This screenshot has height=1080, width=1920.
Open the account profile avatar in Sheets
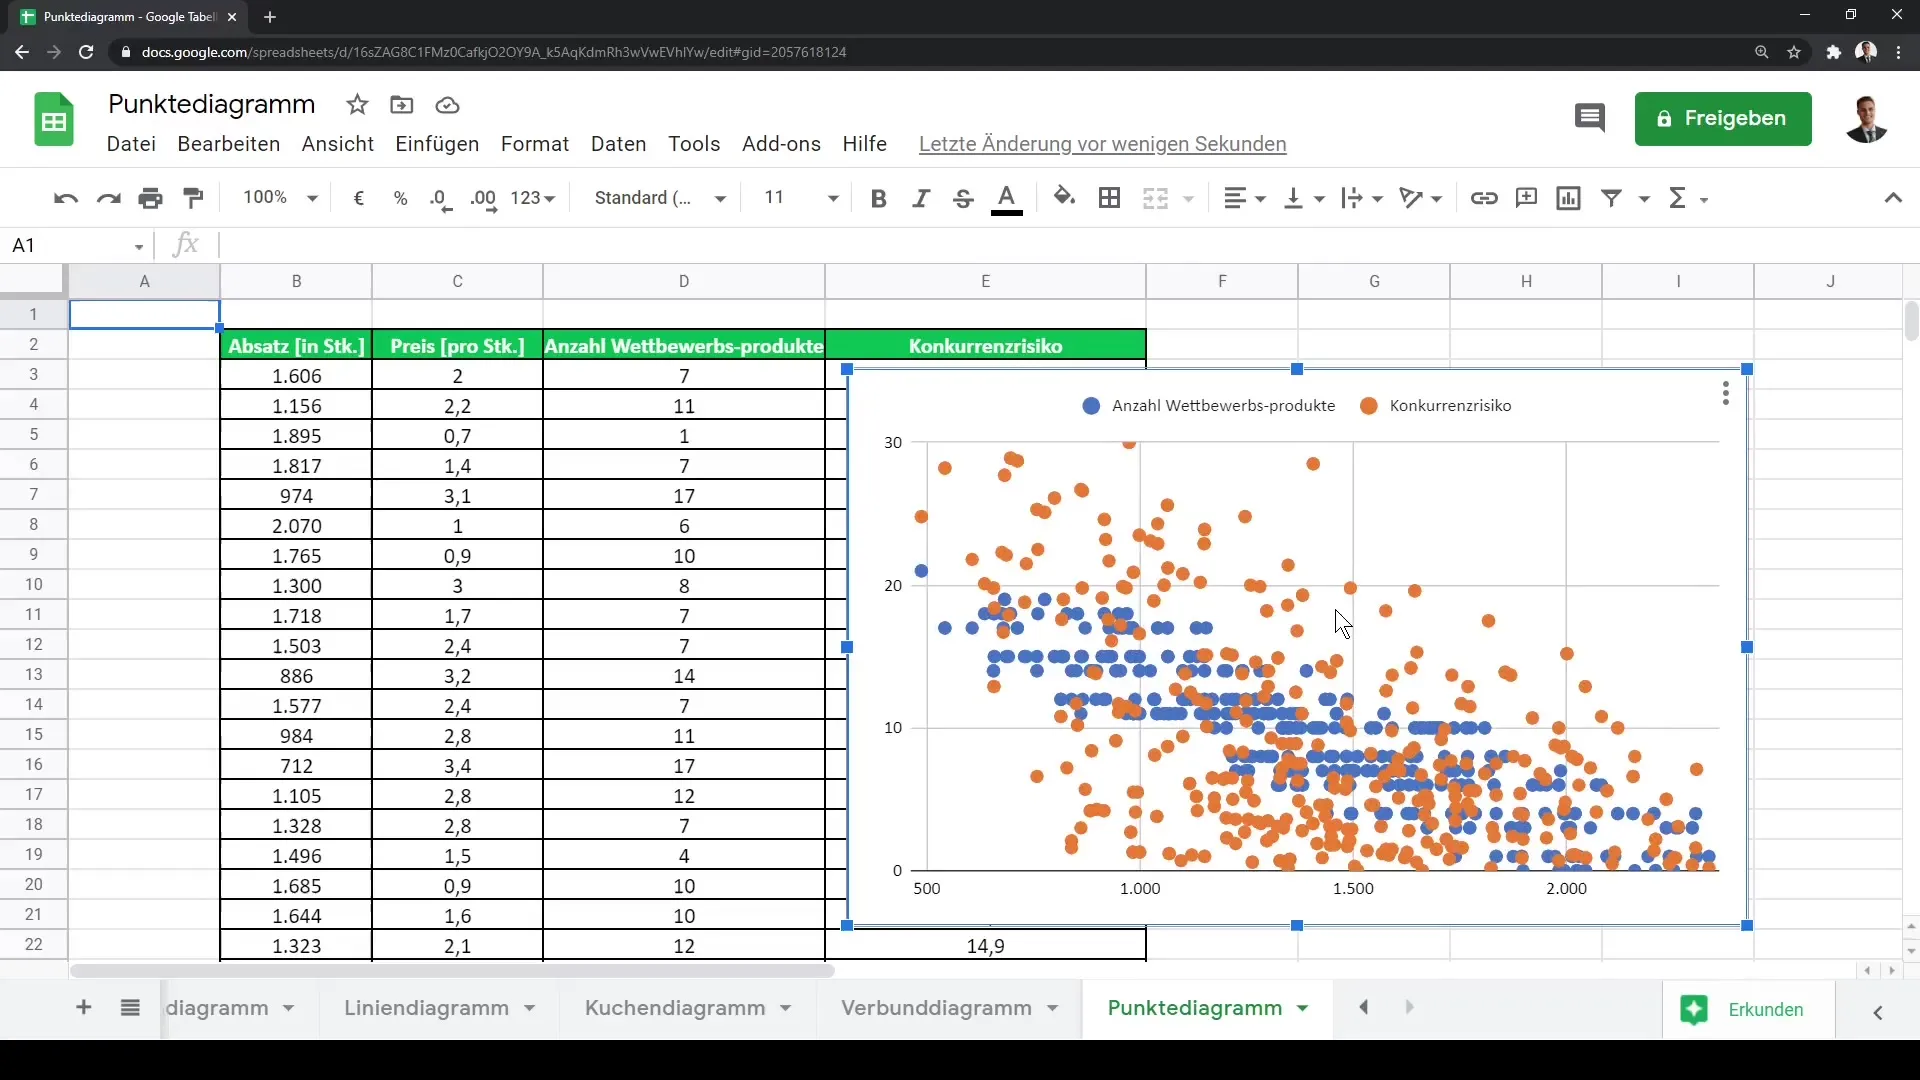tap(1866, 119)
